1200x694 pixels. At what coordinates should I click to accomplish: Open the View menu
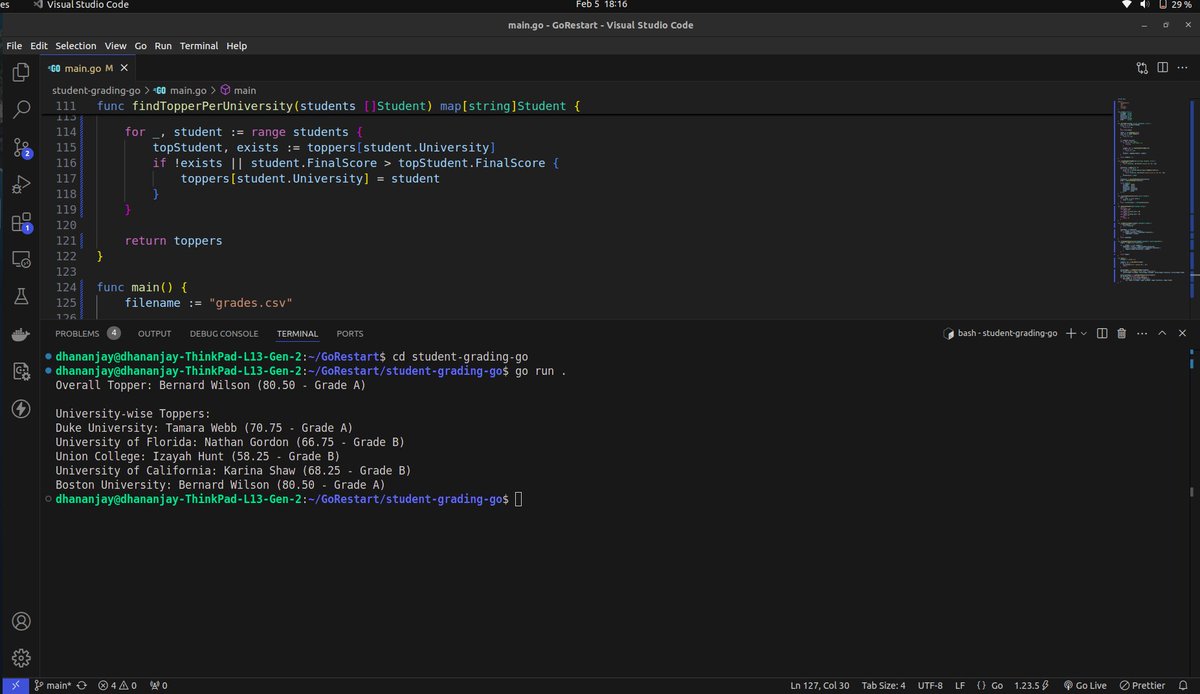[x=116, y=46]
